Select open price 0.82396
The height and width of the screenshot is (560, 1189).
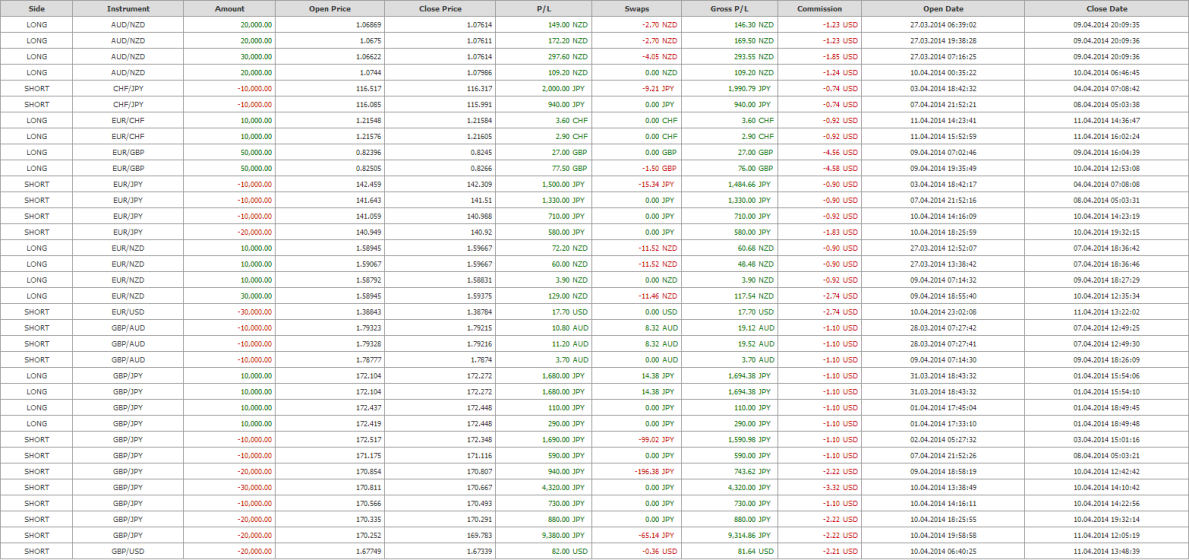pos(368,152)
